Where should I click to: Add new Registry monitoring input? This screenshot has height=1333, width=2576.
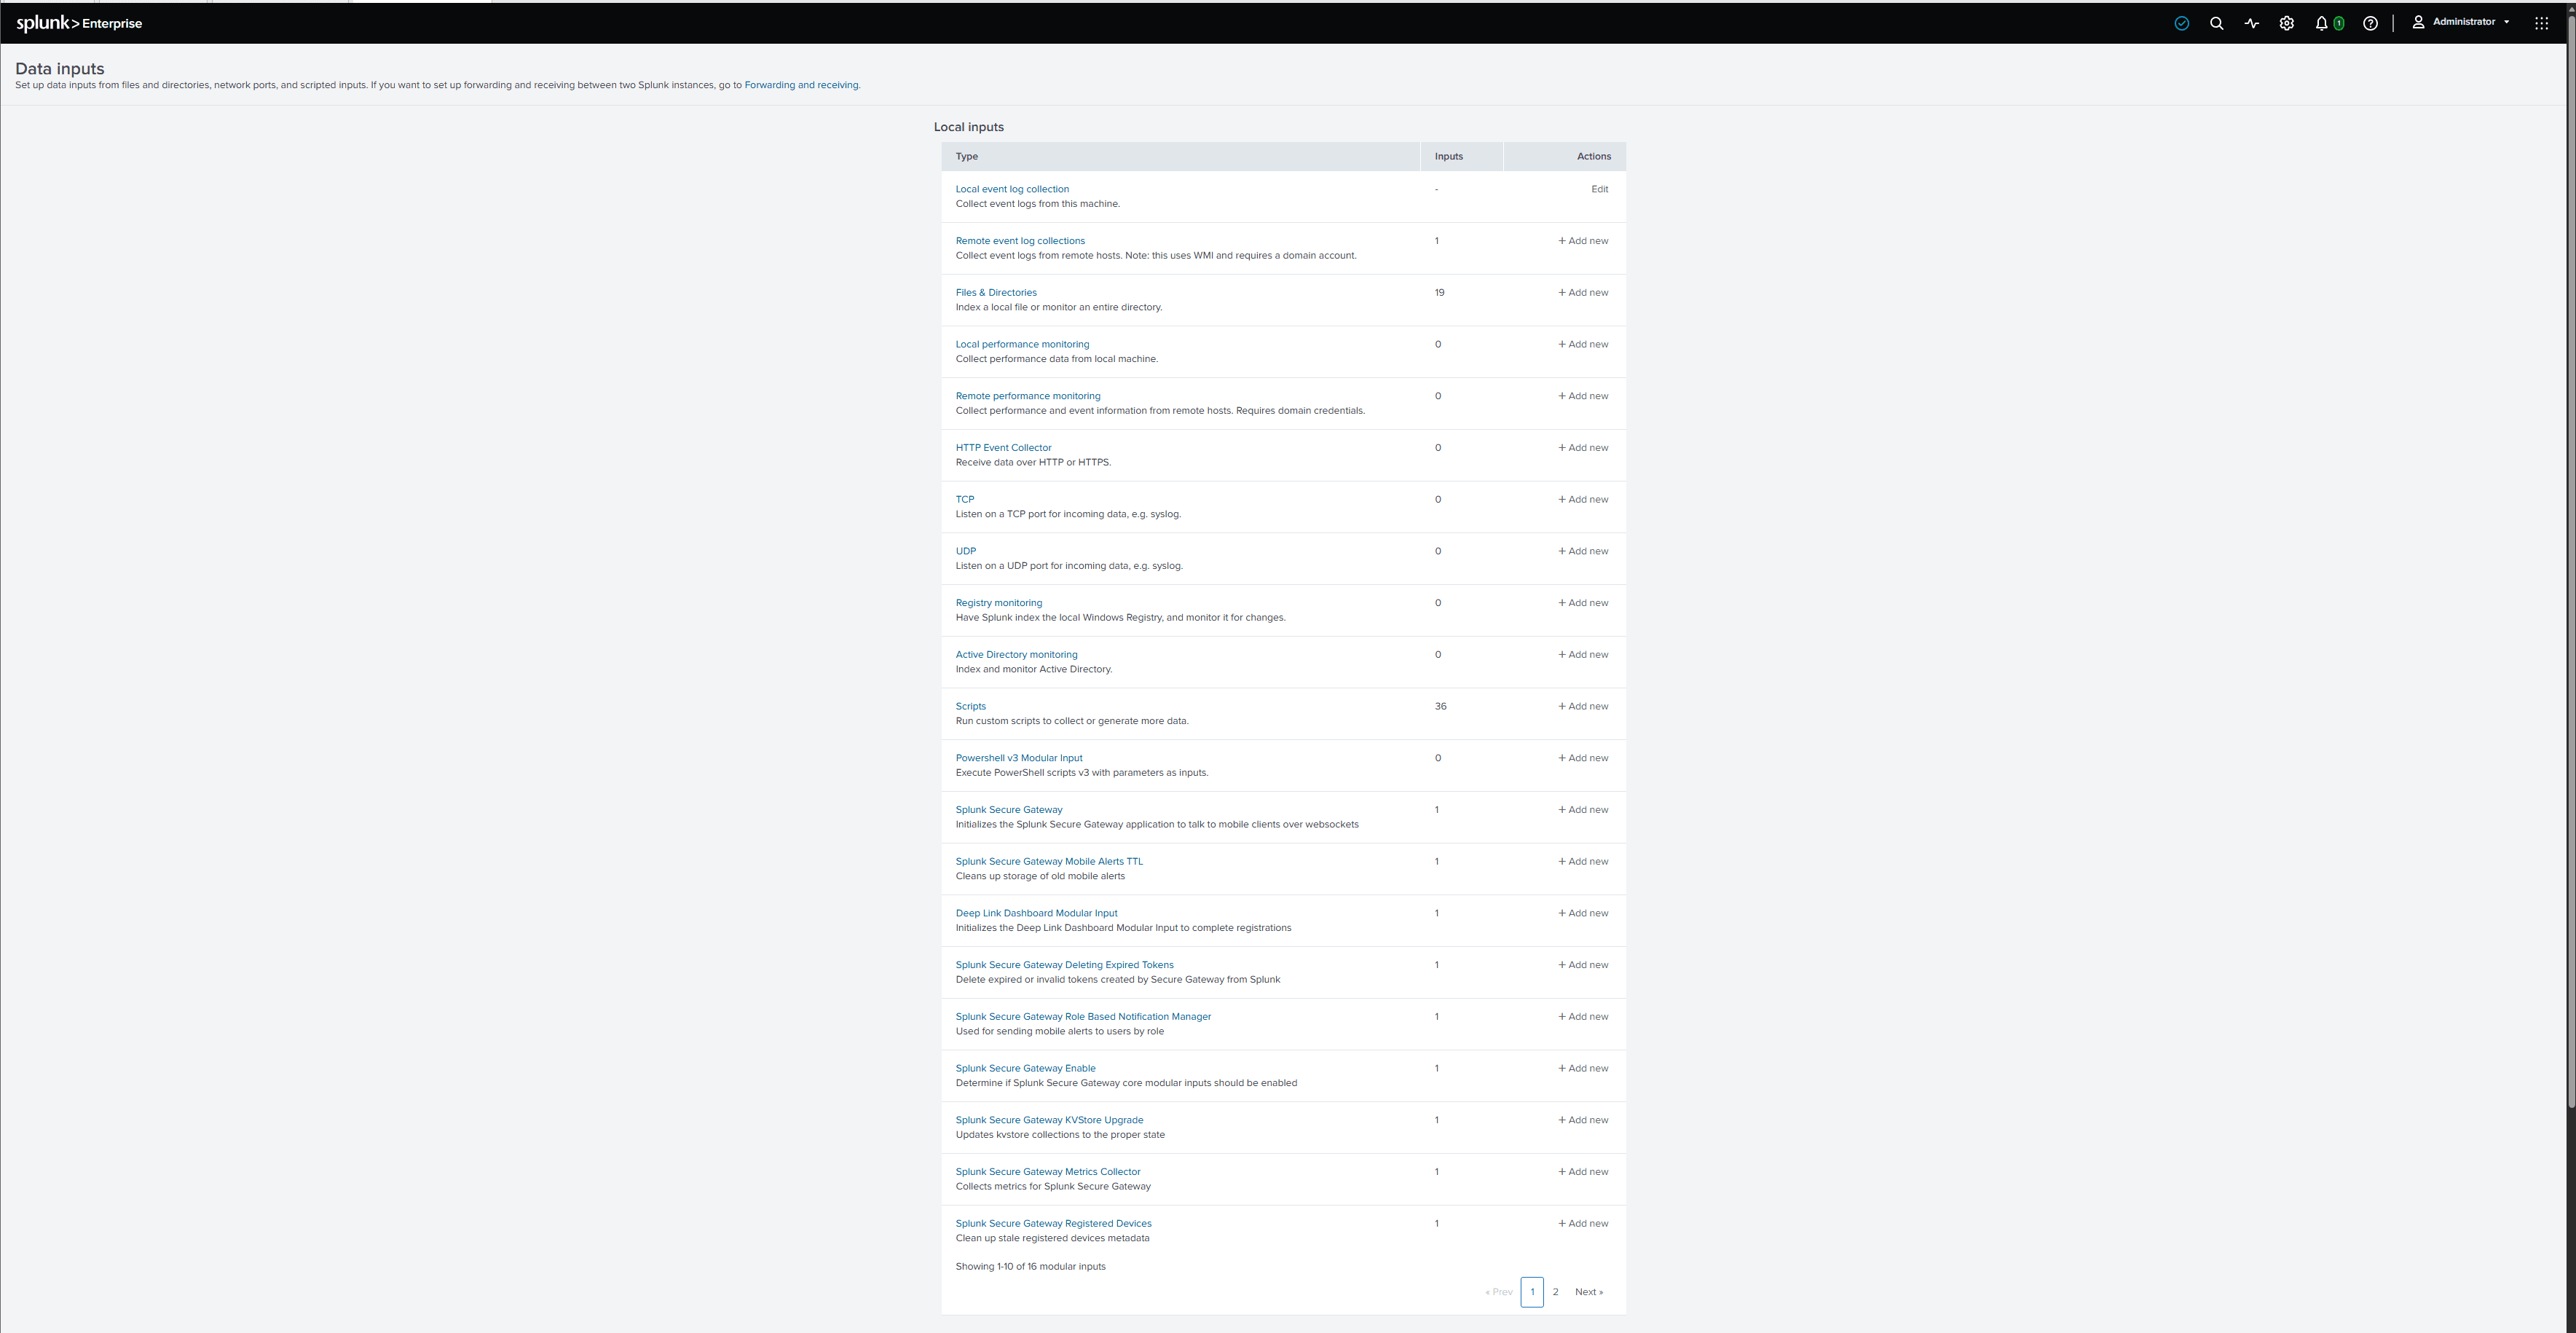[x=1583, y=603]
